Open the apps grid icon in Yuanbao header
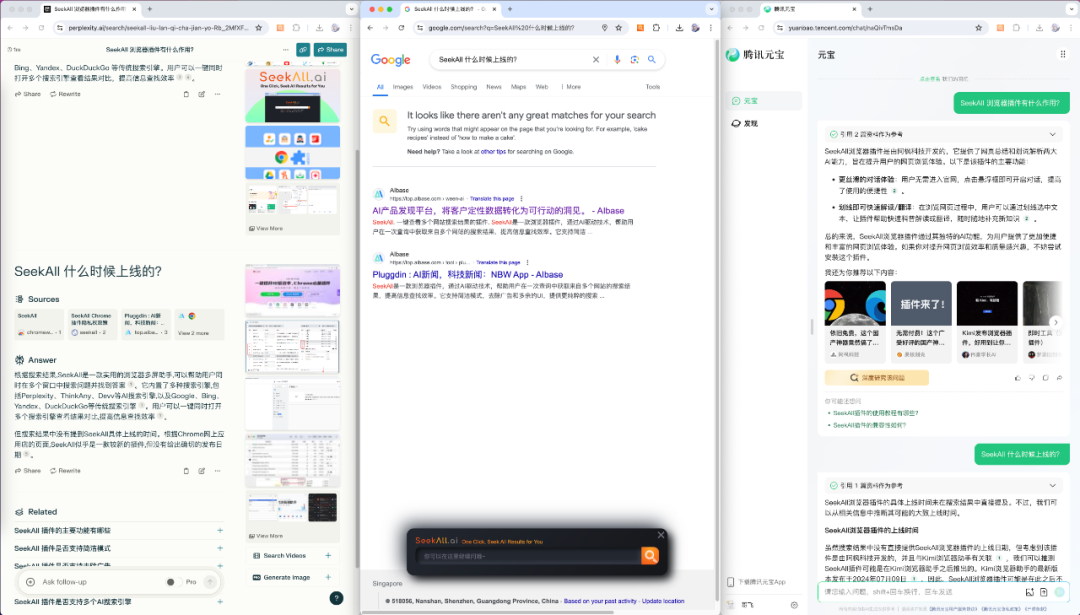 (1063, 54)
